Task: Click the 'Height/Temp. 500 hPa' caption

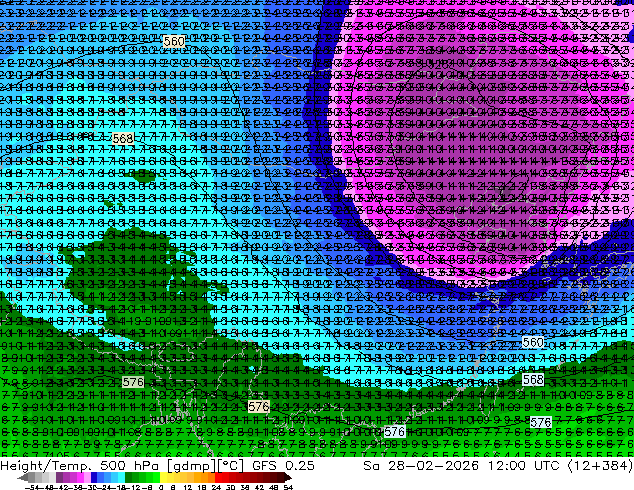Action: click(x=79, y=466)
